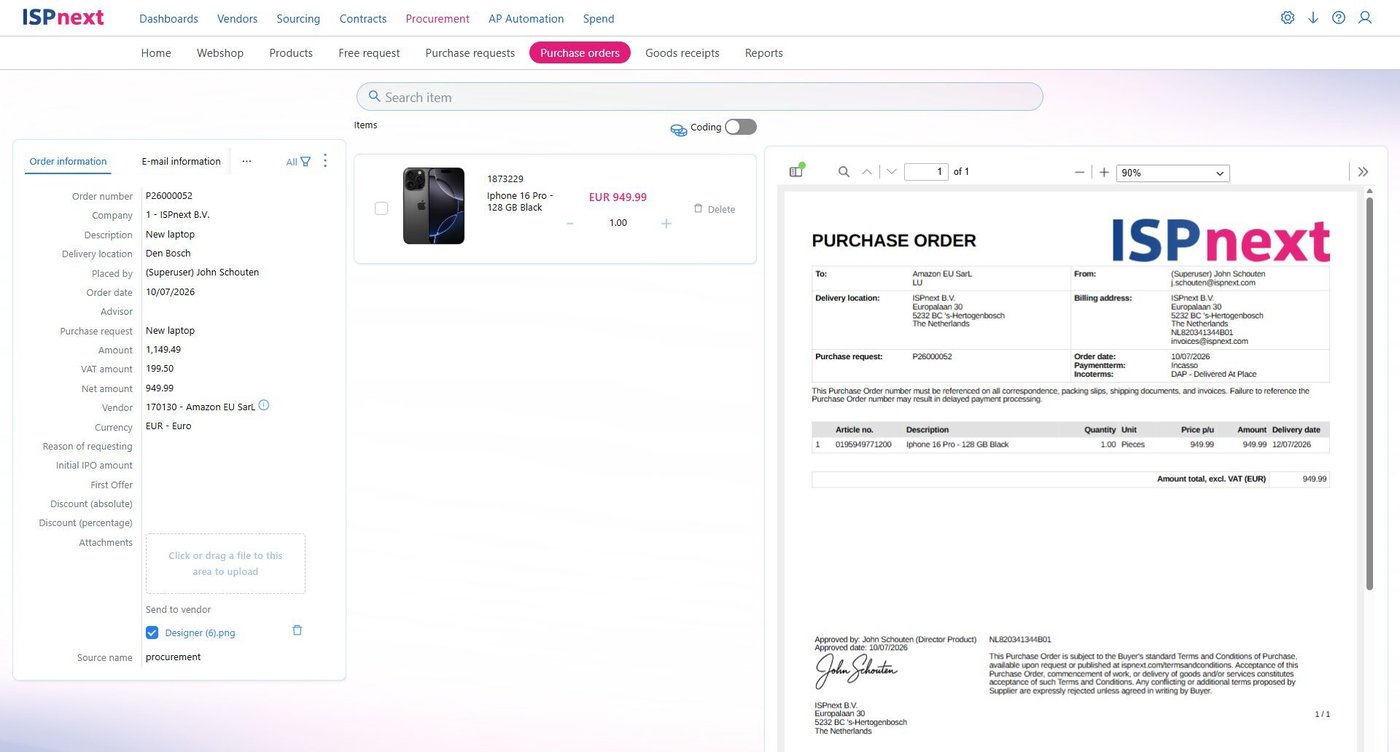
Task: Click the EUR 949.99 item price
Action: [x=618, y=197]
